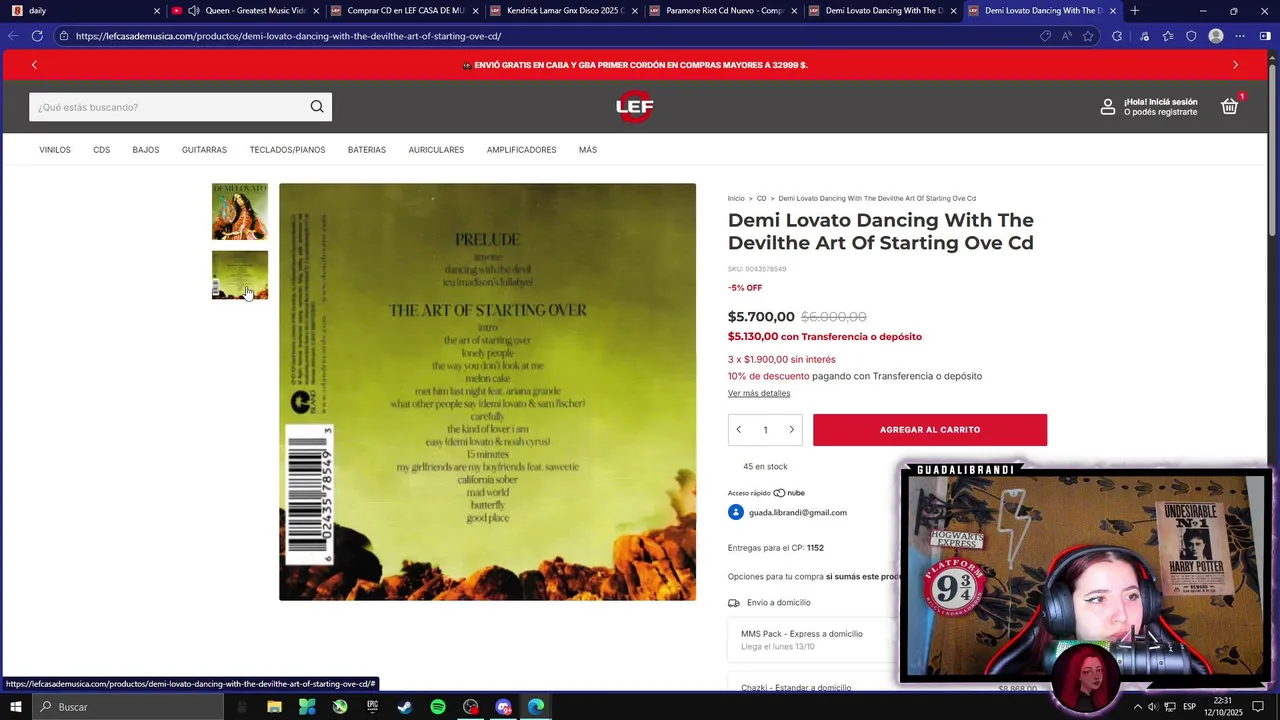1280x720 pixels.
Task: Open Steam from the taskbar
Action: tap(405, 707)
